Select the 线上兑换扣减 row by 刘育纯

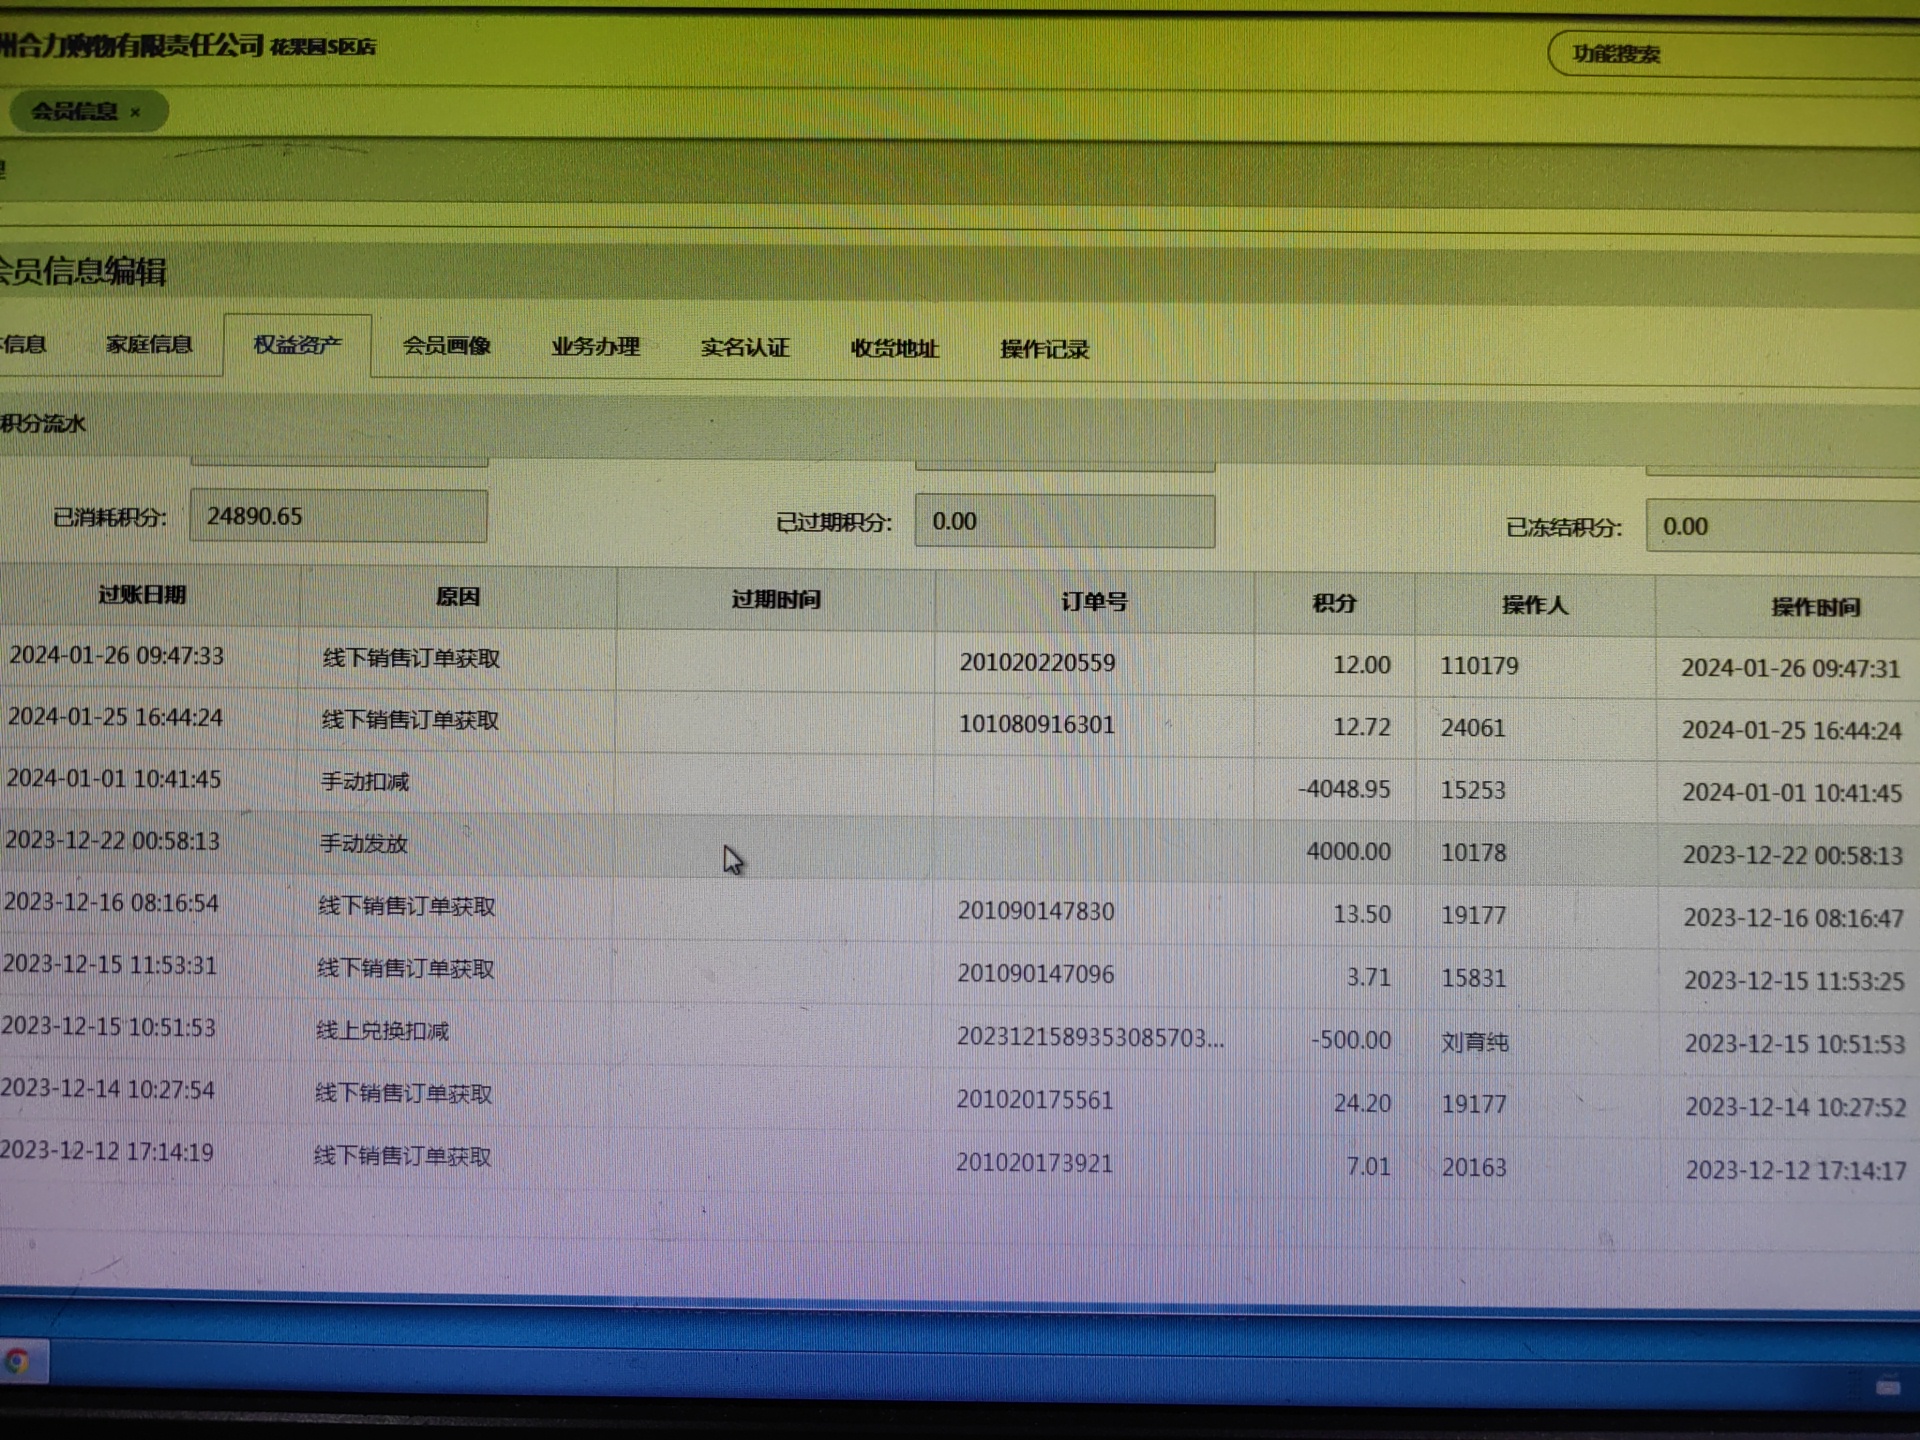(382, 1031)
